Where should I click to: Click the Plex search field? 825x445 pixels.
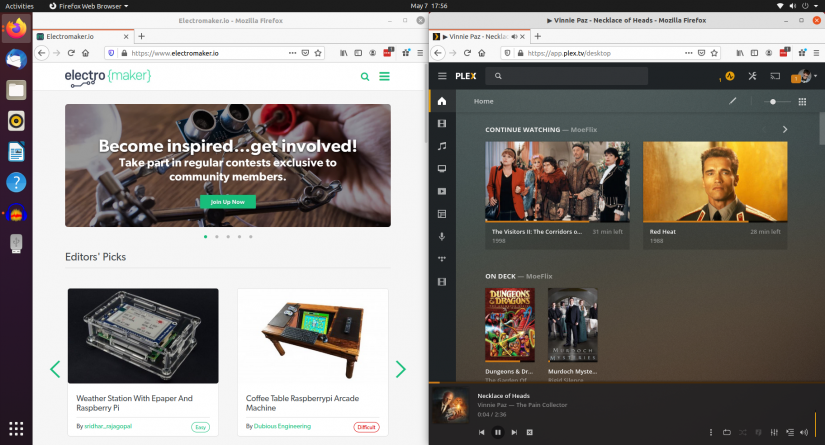click(x=567, y=76)
